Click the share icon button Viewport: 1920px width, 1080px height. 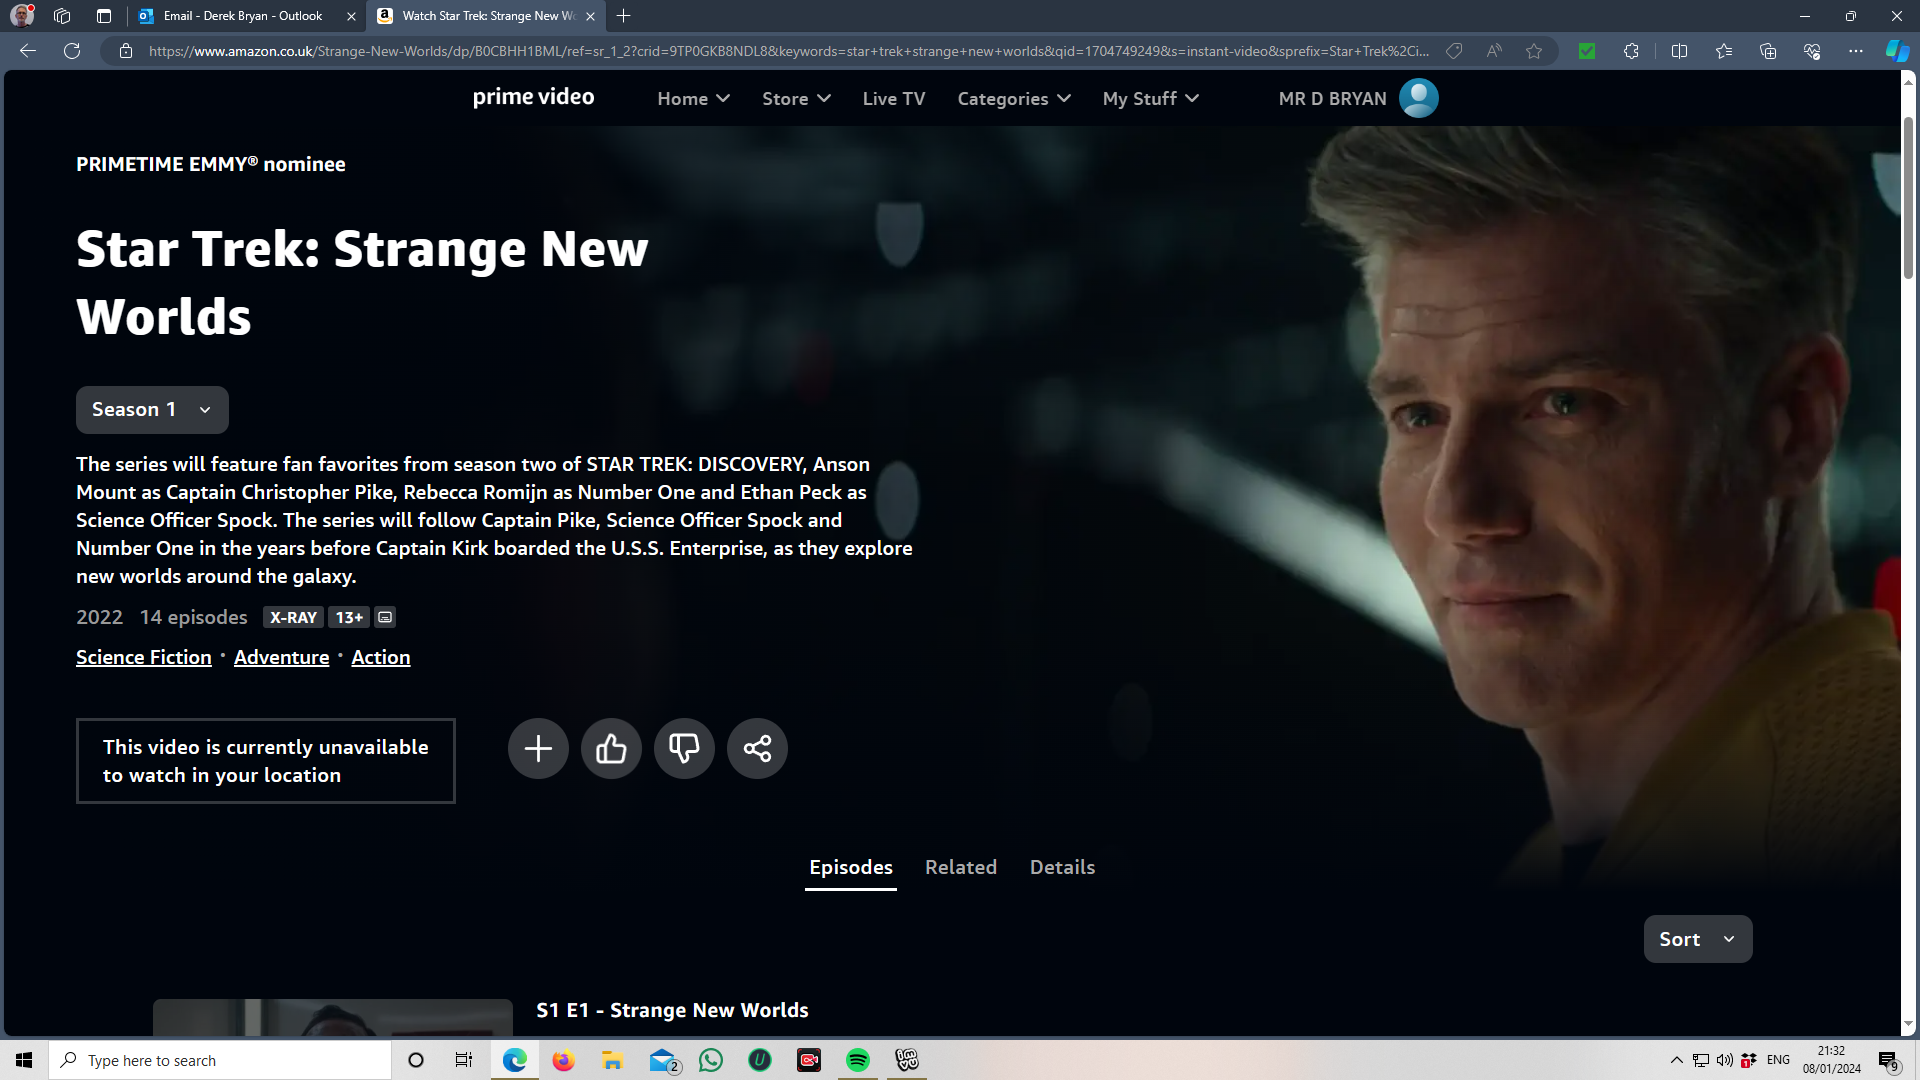pos(757,748)
